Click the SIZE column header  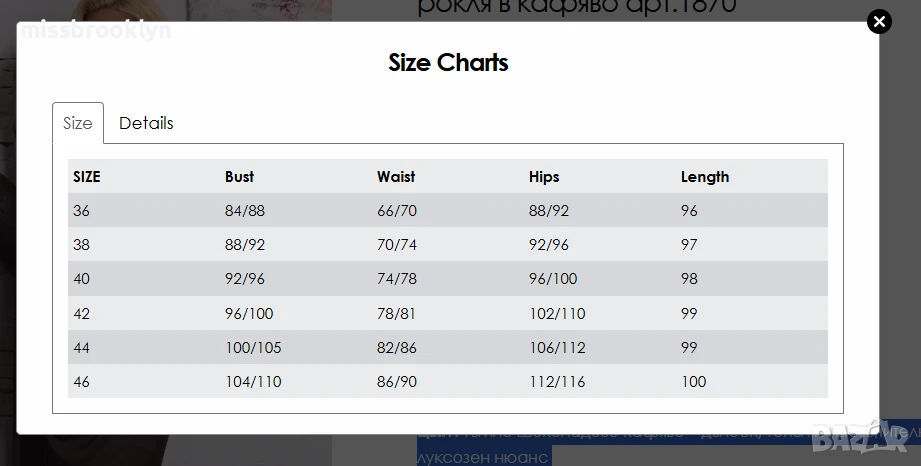pos(87,176)
